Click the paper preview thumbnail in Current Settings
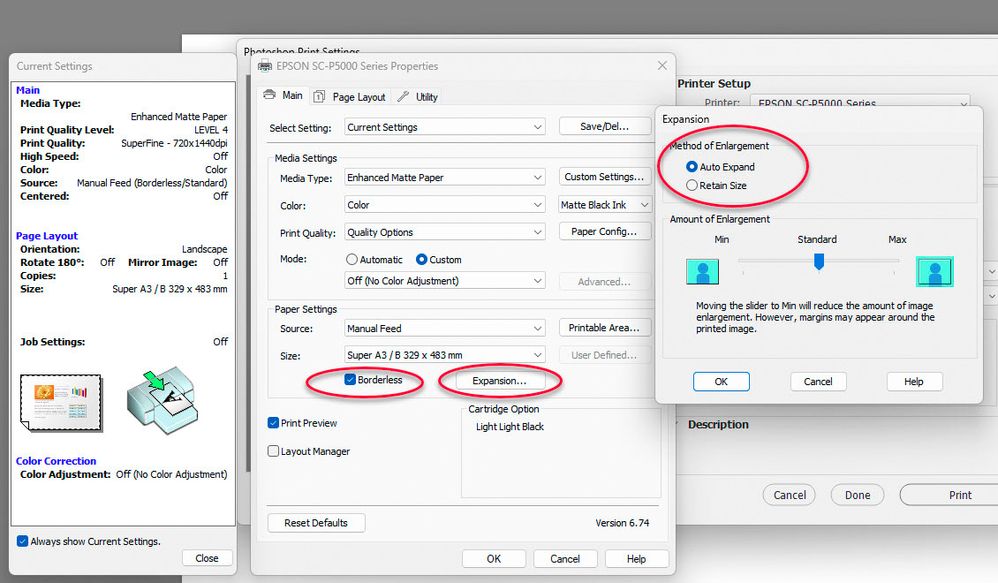998x583 pixels. [x=61, y=403]
